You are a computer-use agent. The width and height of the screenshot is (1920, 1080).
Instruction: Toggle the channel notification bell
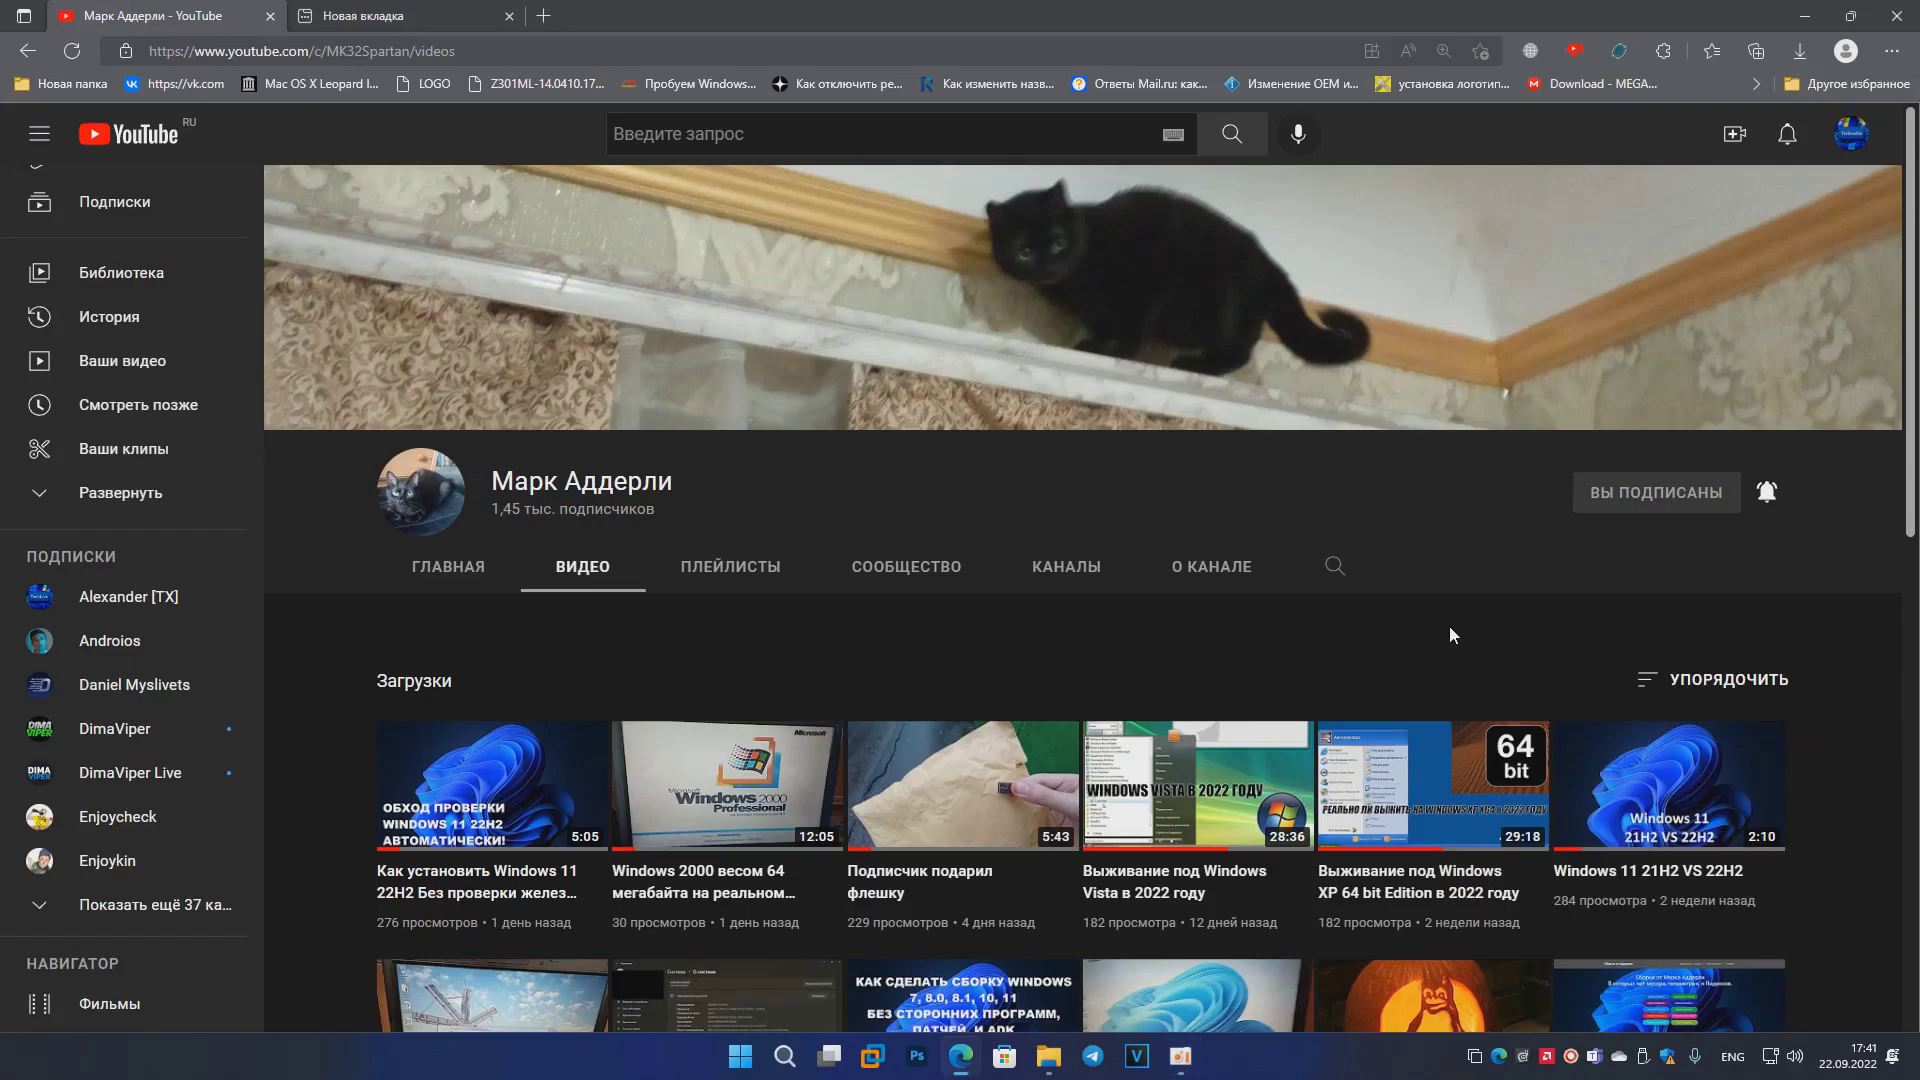point(1767,492)
